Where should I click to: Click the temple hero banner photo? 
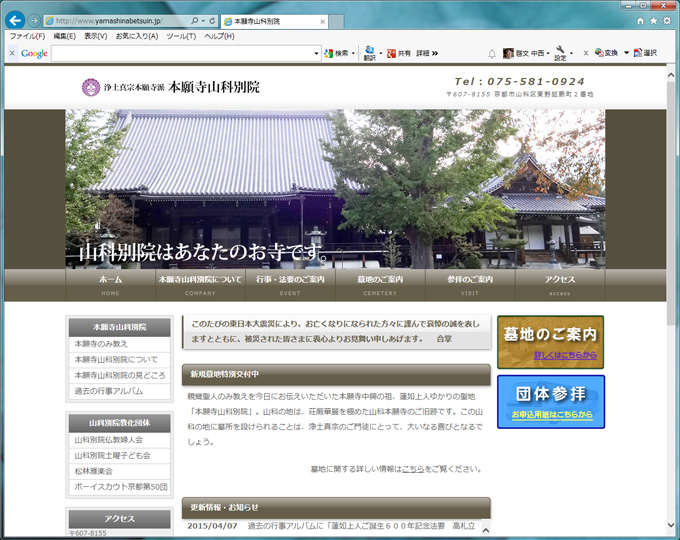coord(335,189)
